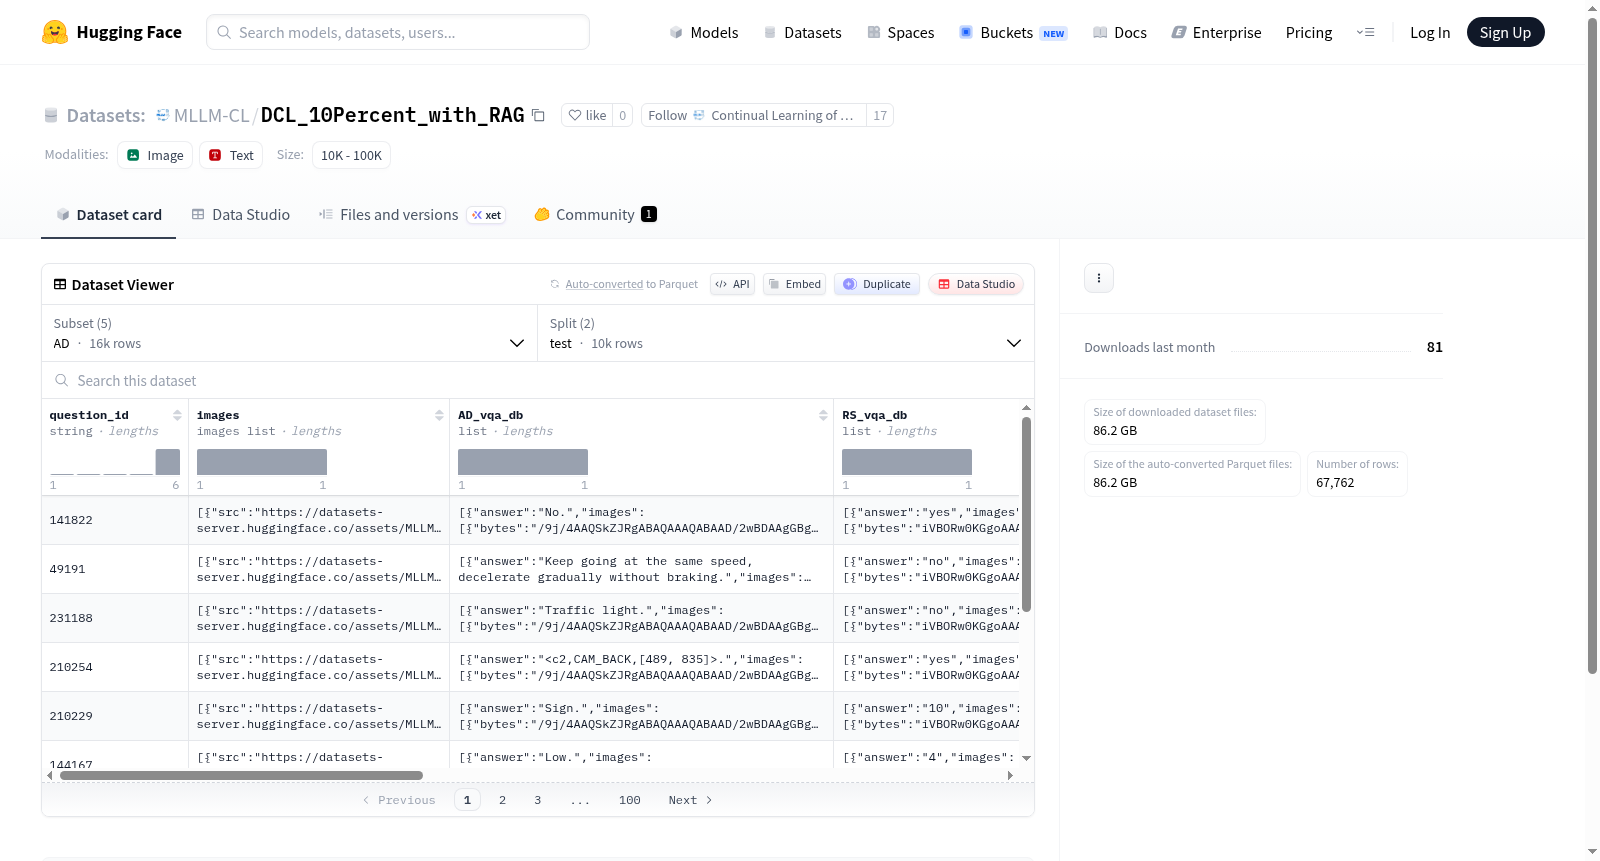Go to page 2 of the dataset
Image resolution: width=1600 pixels, height=861 pixels.
coord(502,800)
